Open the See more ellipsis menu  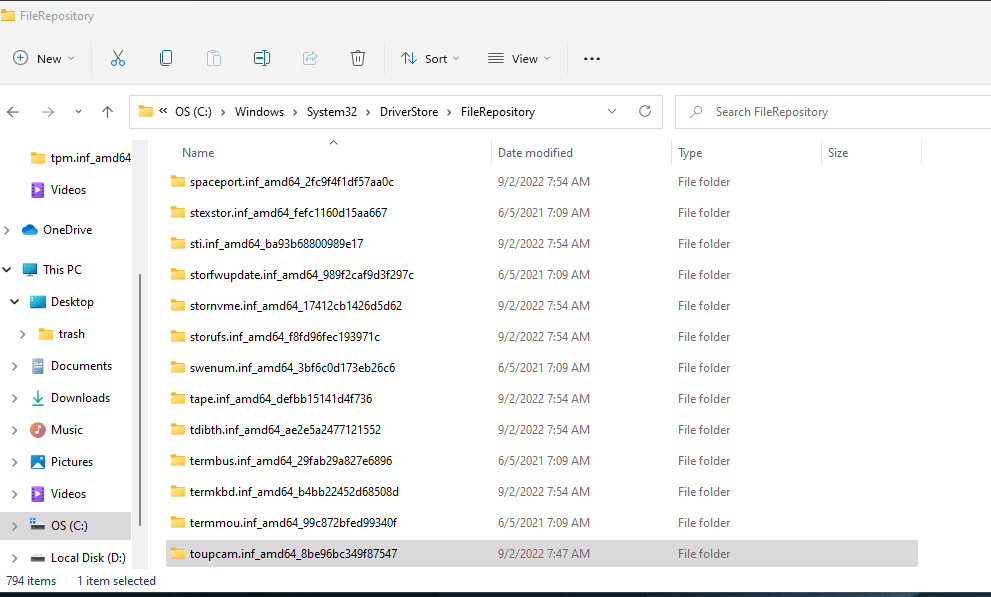592,59
